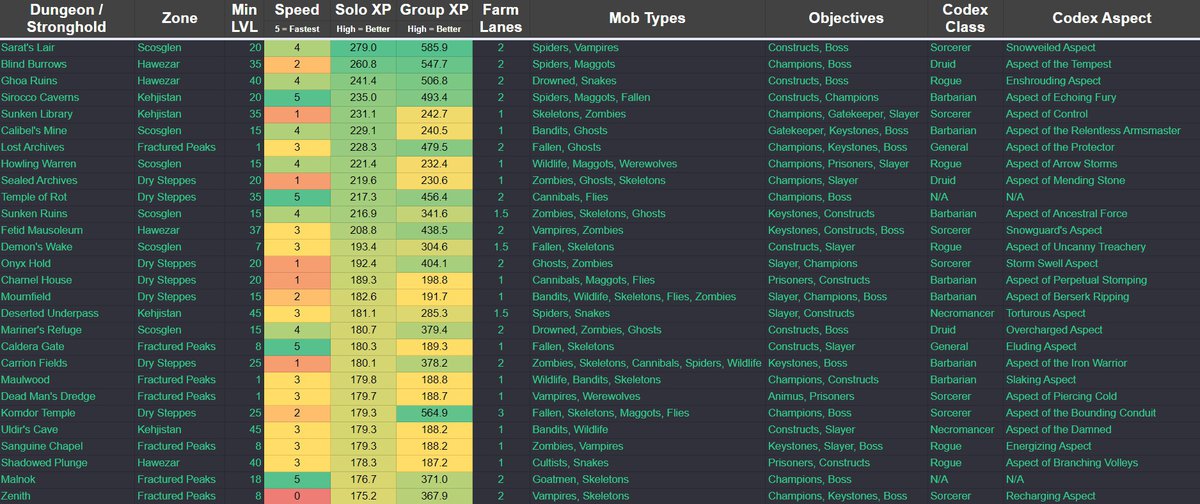Click the Mob Types column header
Image resolution: width=1200 pixels, height=504 pixels.
point(647,19)
